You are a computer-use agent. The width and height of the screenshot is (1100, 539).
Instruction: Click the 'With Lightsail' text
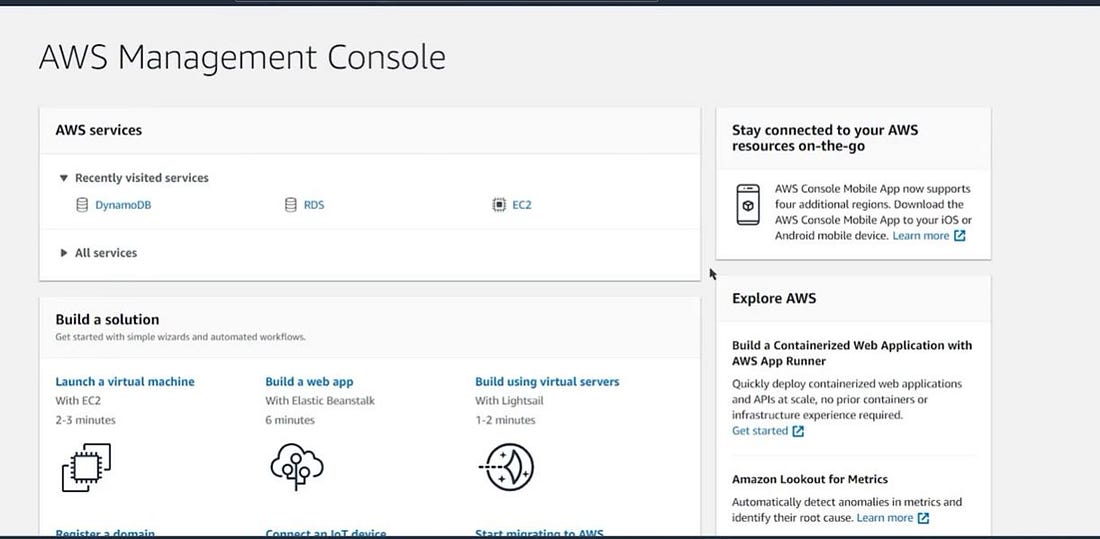click(509, 401)
